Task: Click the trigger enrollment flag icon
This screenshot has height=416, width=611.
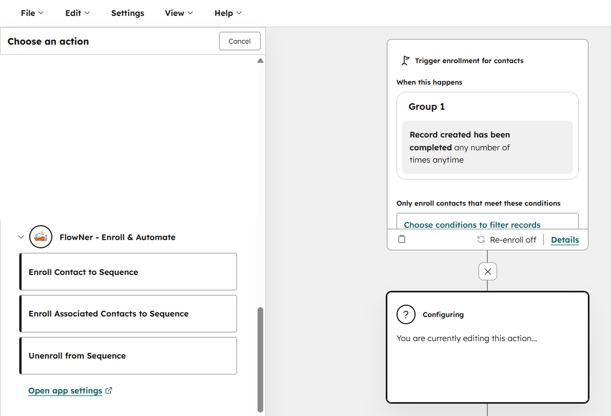Action: click(405, 61)
